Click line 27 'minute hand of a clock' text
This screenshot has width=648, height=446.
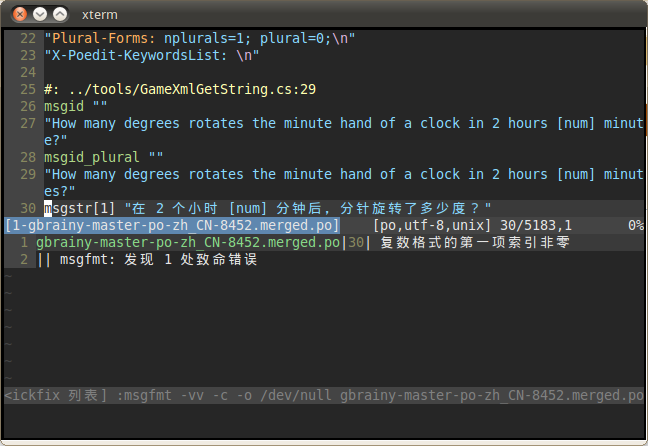[372, 123]
